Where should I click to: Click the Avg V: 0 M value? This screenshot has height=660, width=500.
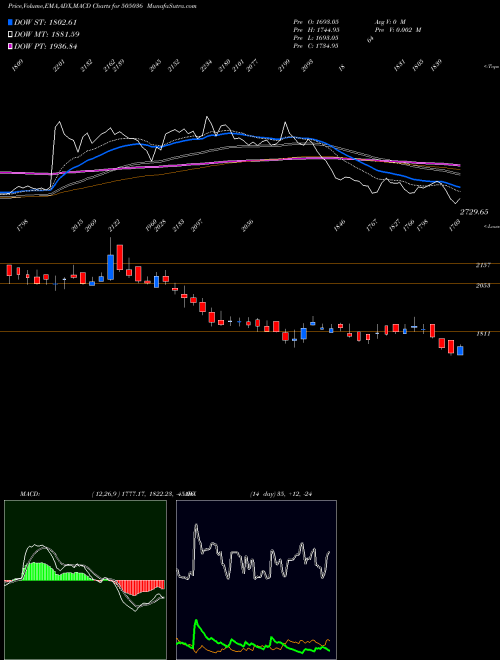pyautogui.click(x=390, y=22)
